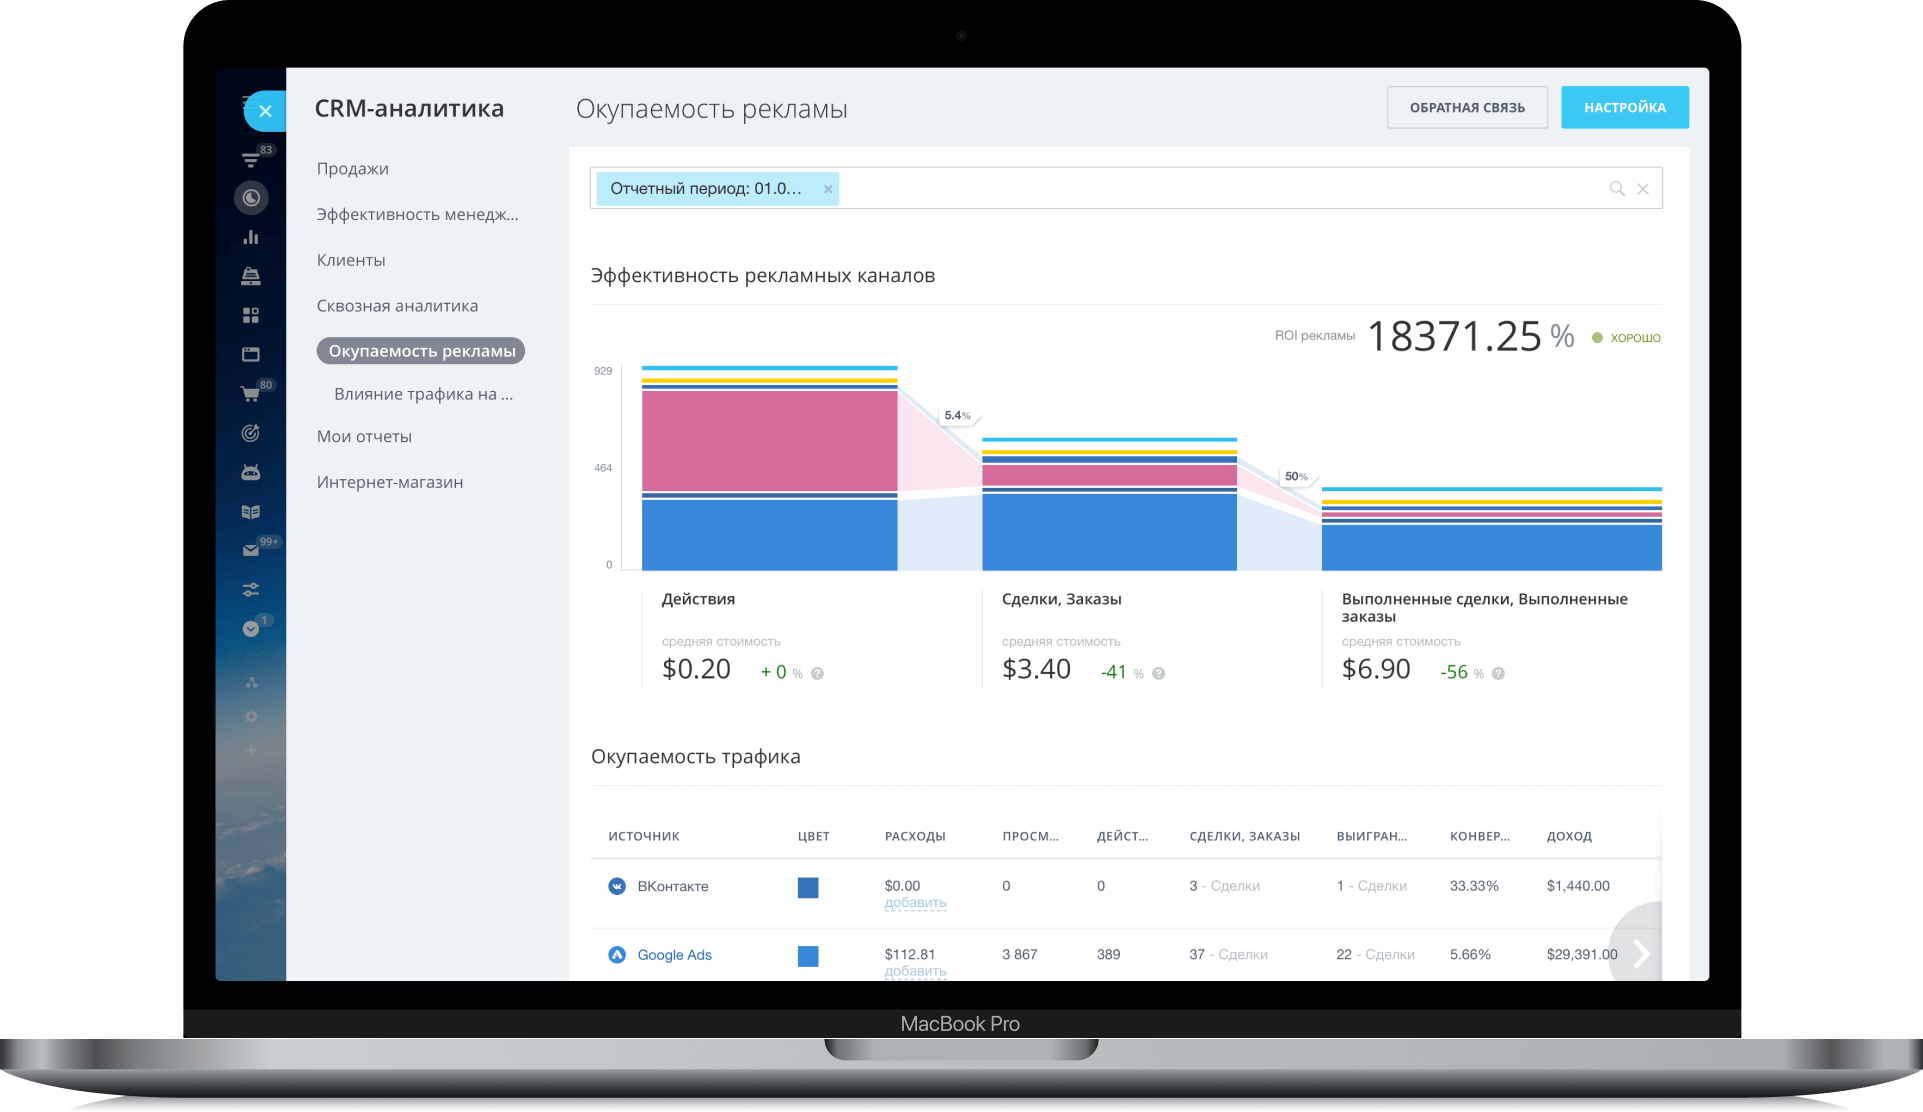Screen dimensions: 1923x1112
Task: Click the НАСТРОЙКА button
Action: (x=1624, y=108)
